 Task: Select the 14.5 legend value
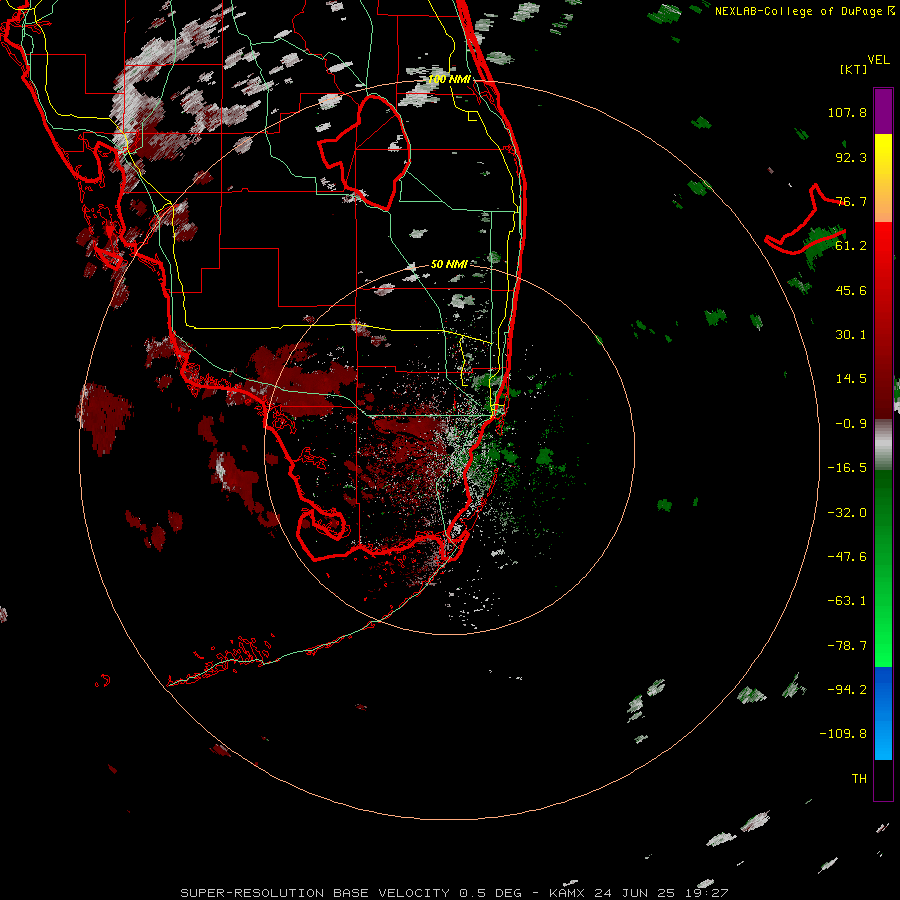851,379
